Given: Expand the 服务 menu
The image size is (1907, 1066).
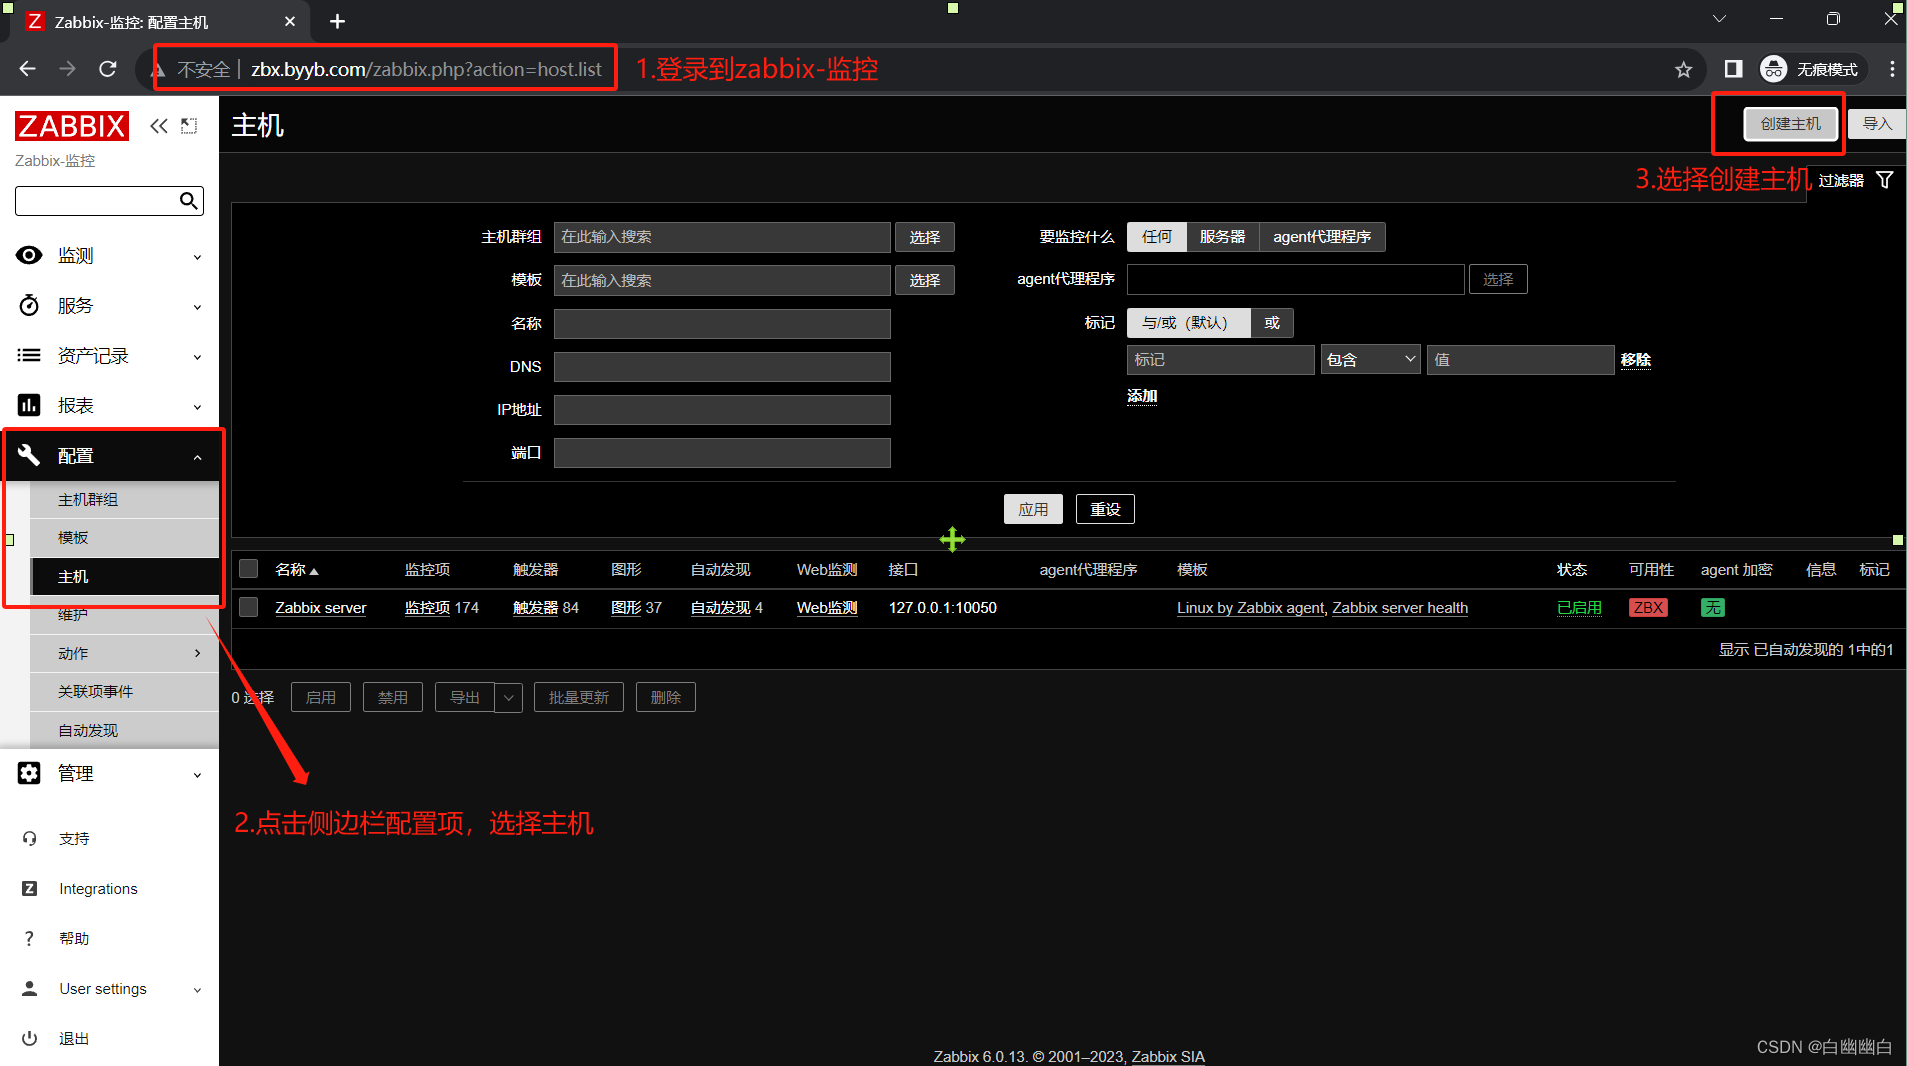Looking at the screenshot, I should (197, 307).
